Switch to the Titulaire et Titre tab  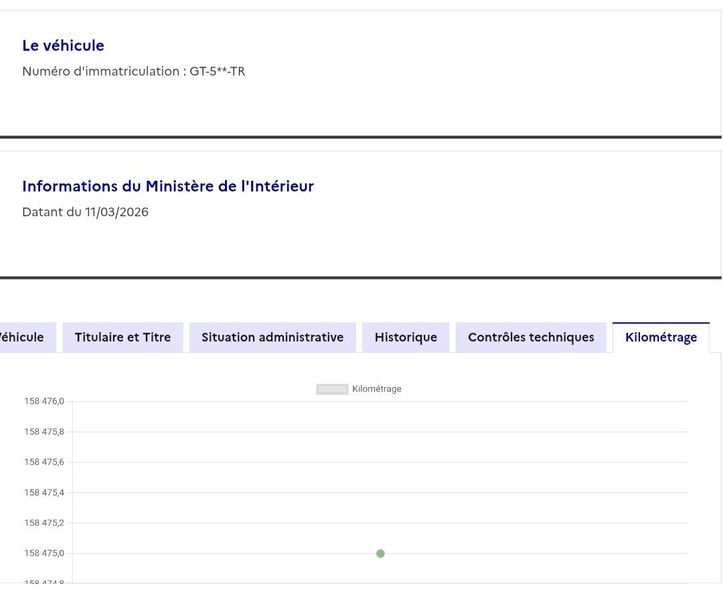click(x=123, y=337)
